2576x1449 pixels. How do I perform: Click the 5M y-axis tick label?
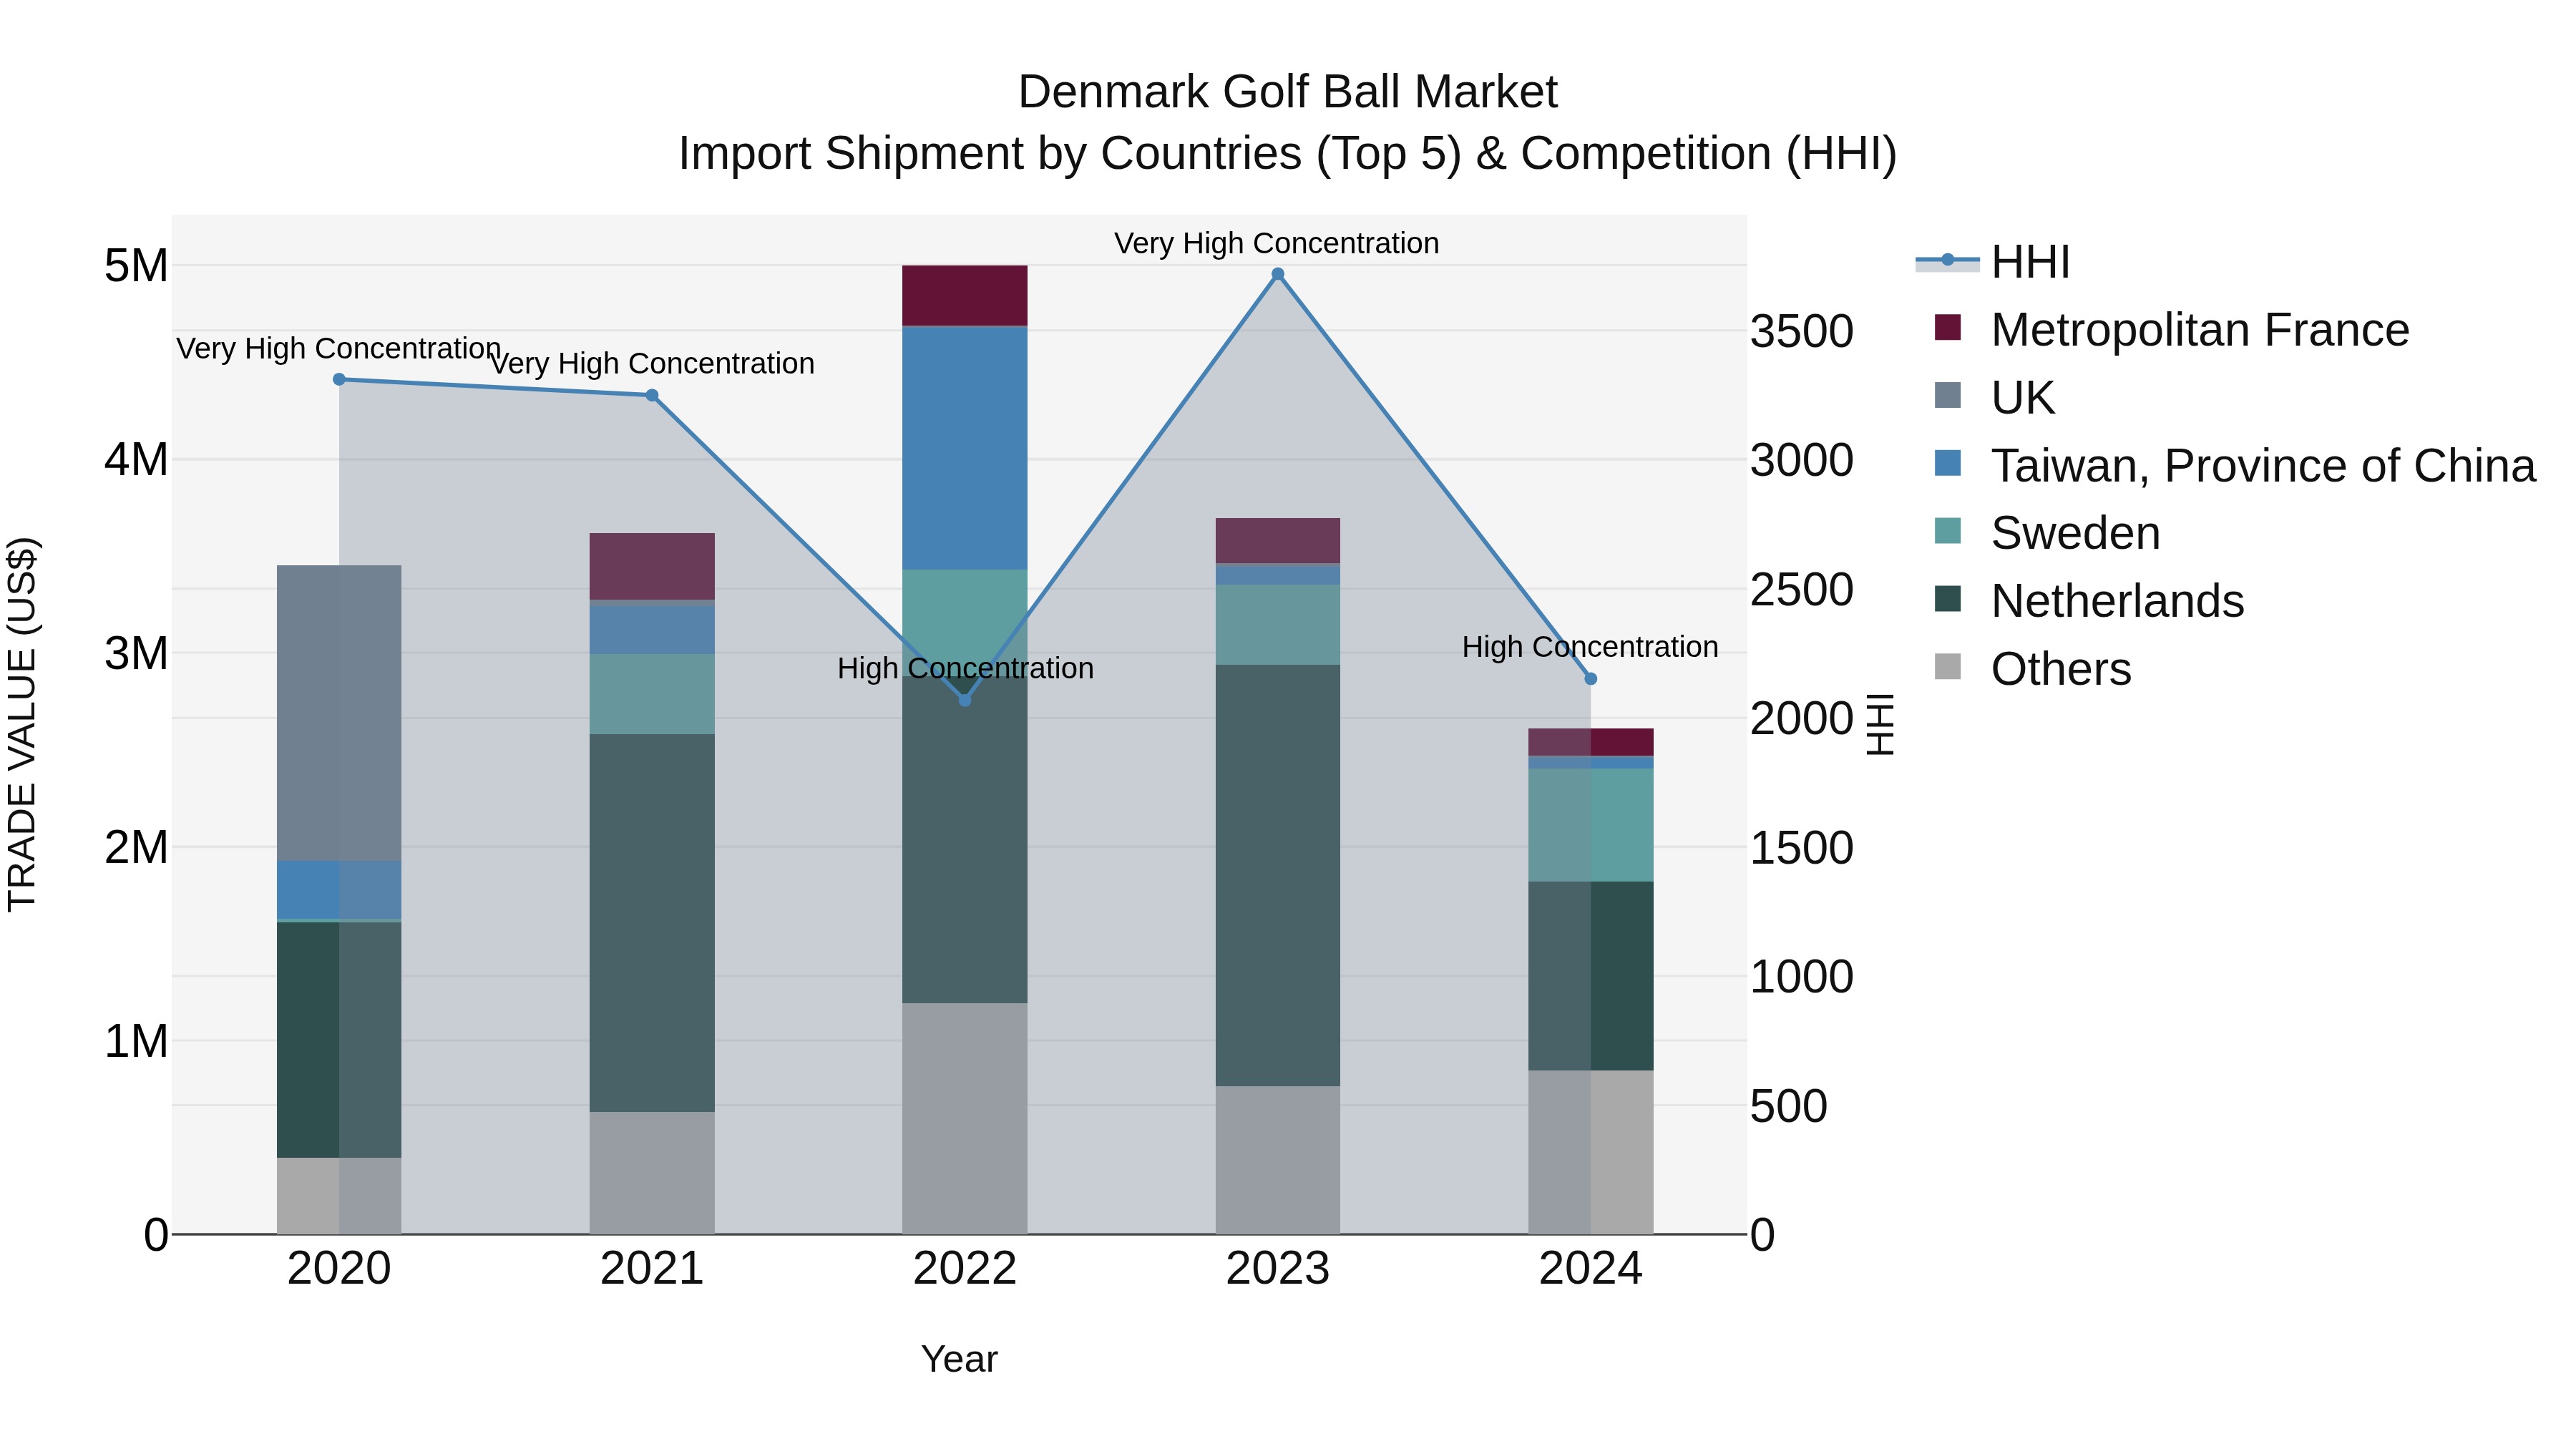(x=136, y=266)
